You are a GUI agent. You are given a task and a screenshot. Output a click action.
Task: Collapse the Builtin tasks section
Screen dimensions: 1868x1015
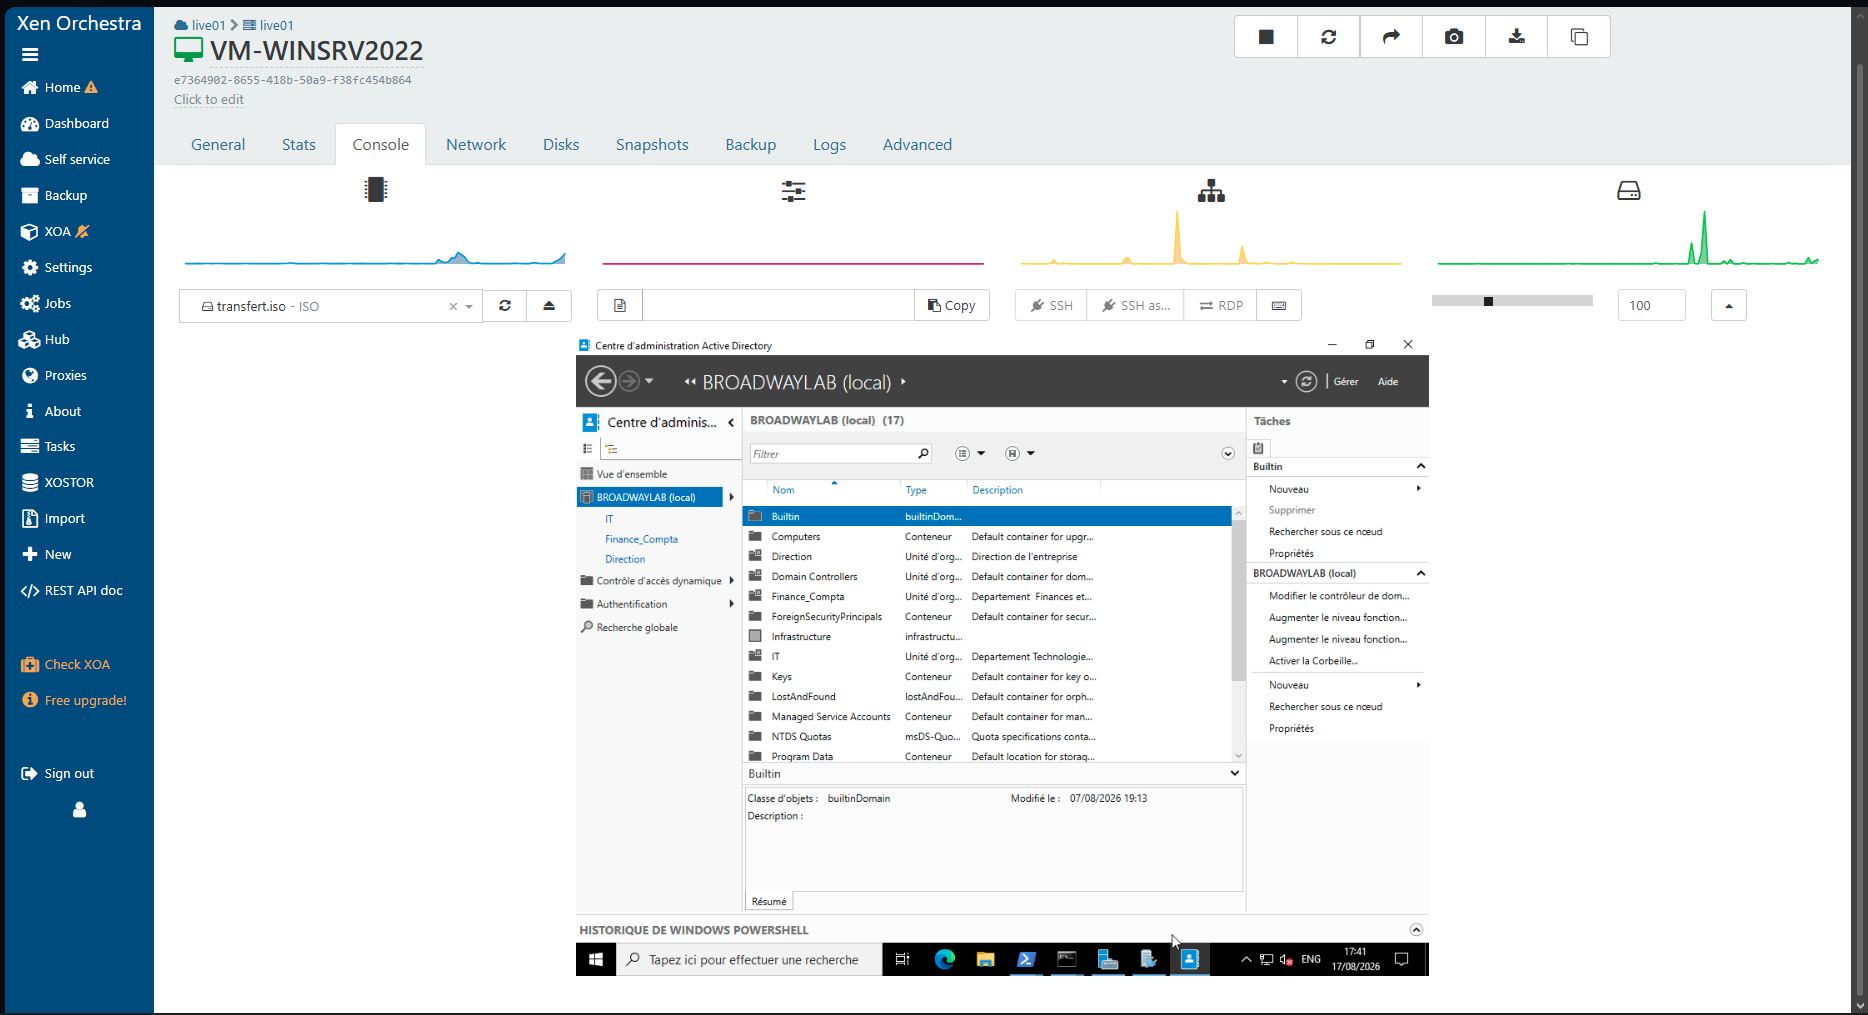[1420, 466]
